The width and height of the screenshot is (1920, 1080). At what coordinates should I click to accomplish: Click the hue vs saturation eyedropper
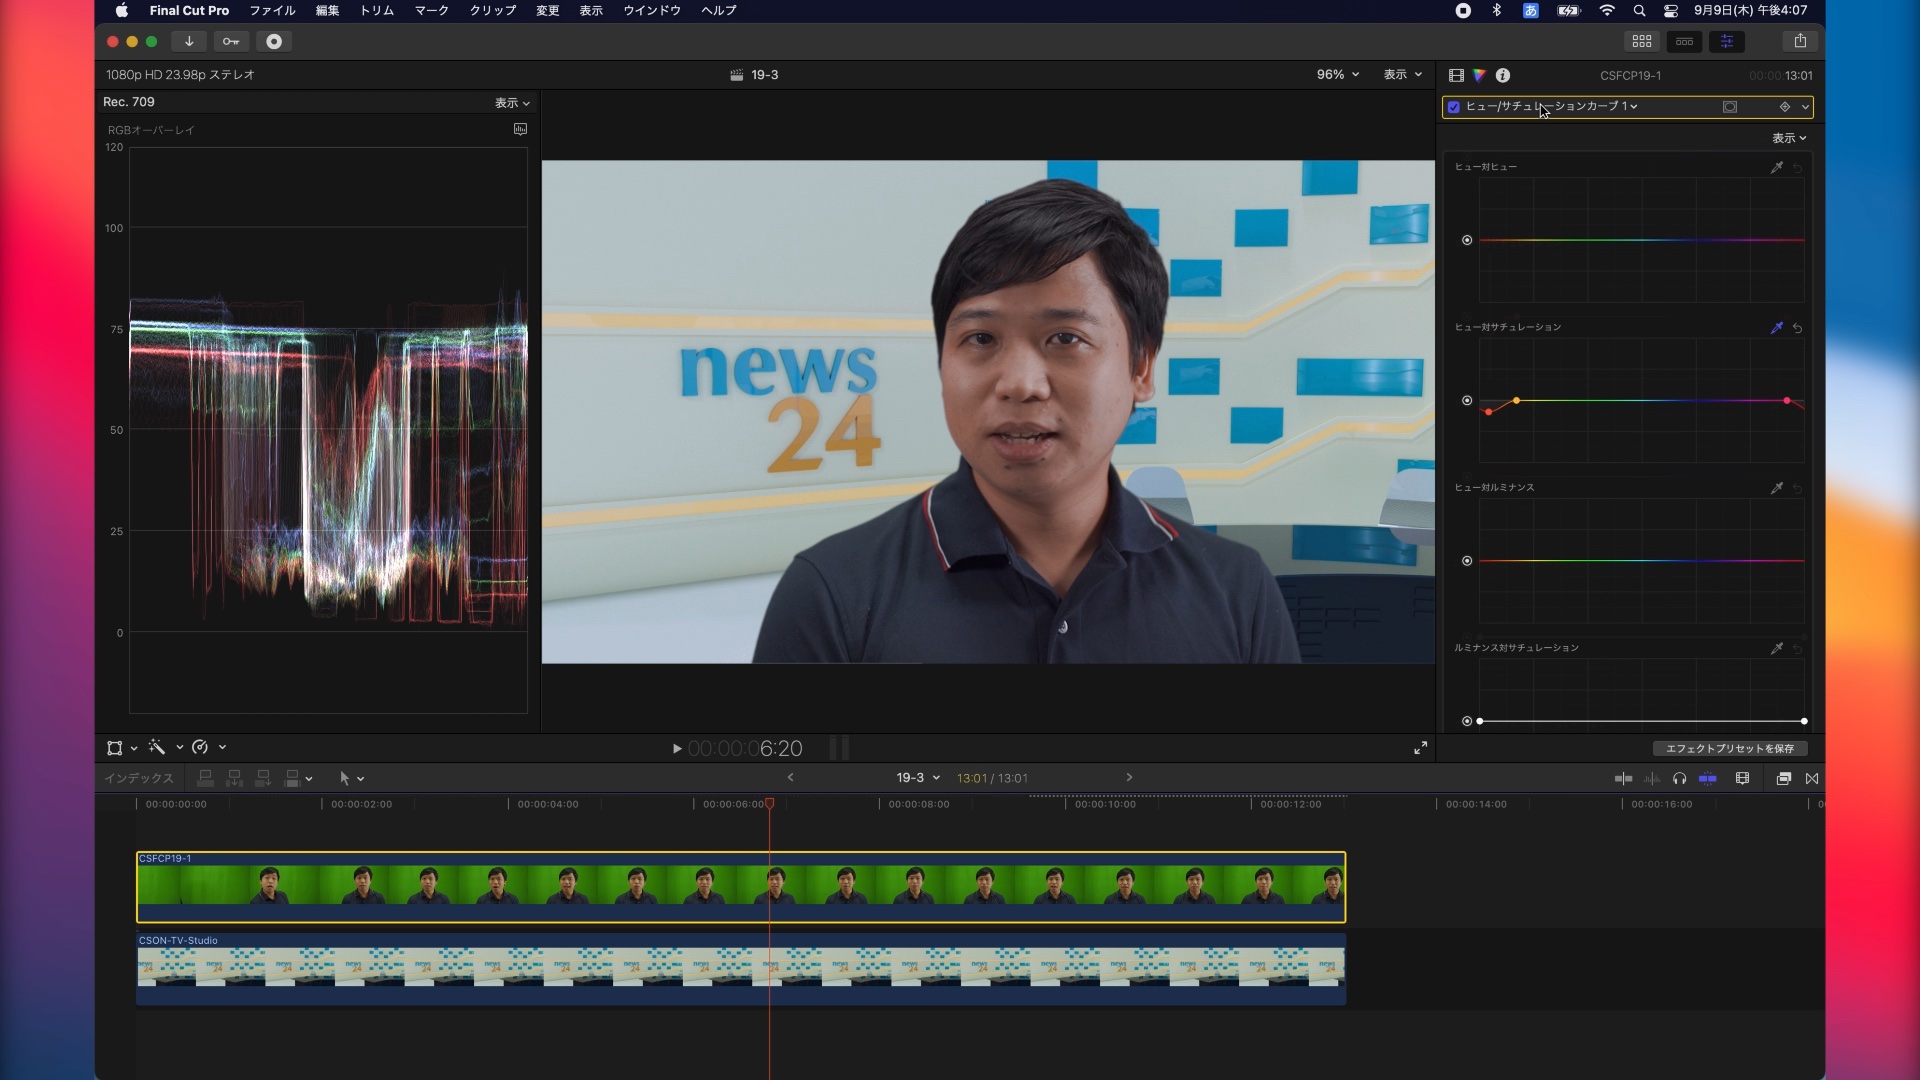click(x=1776, y=328)
